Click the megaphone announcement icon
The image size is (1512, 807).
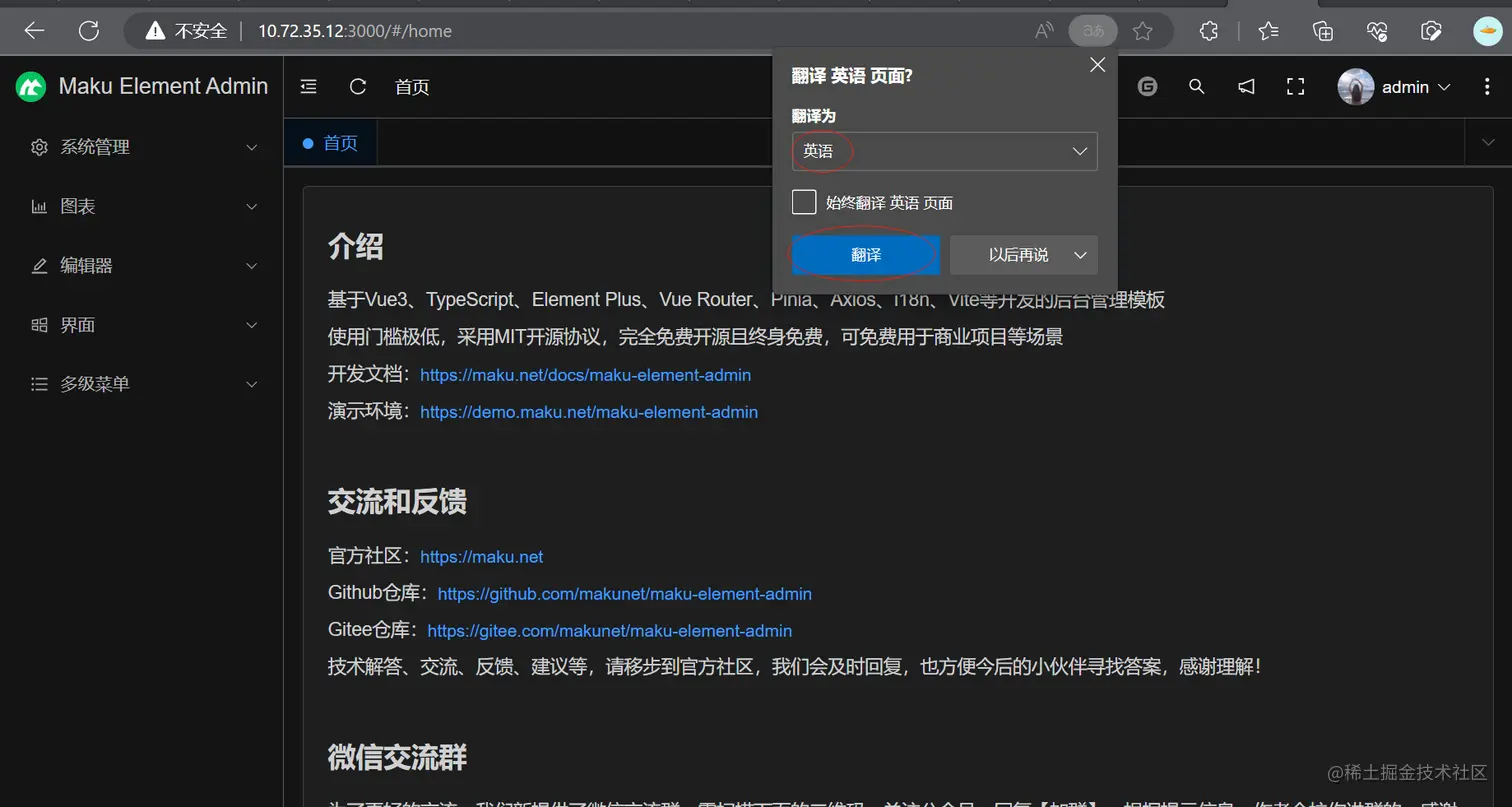point(1246,87)
